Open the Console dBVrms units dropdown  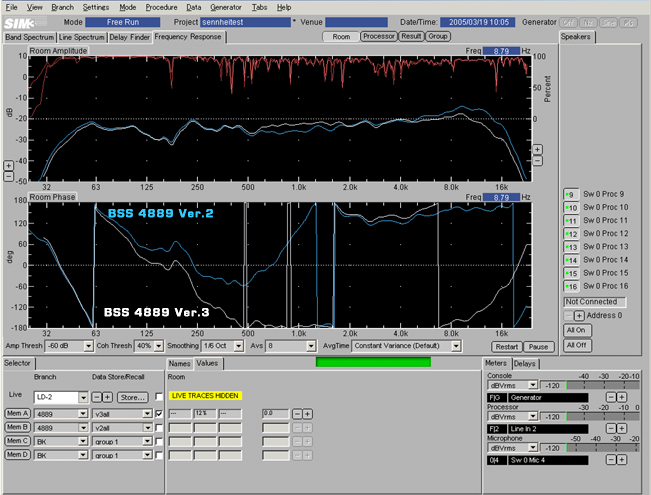[533, 385]
